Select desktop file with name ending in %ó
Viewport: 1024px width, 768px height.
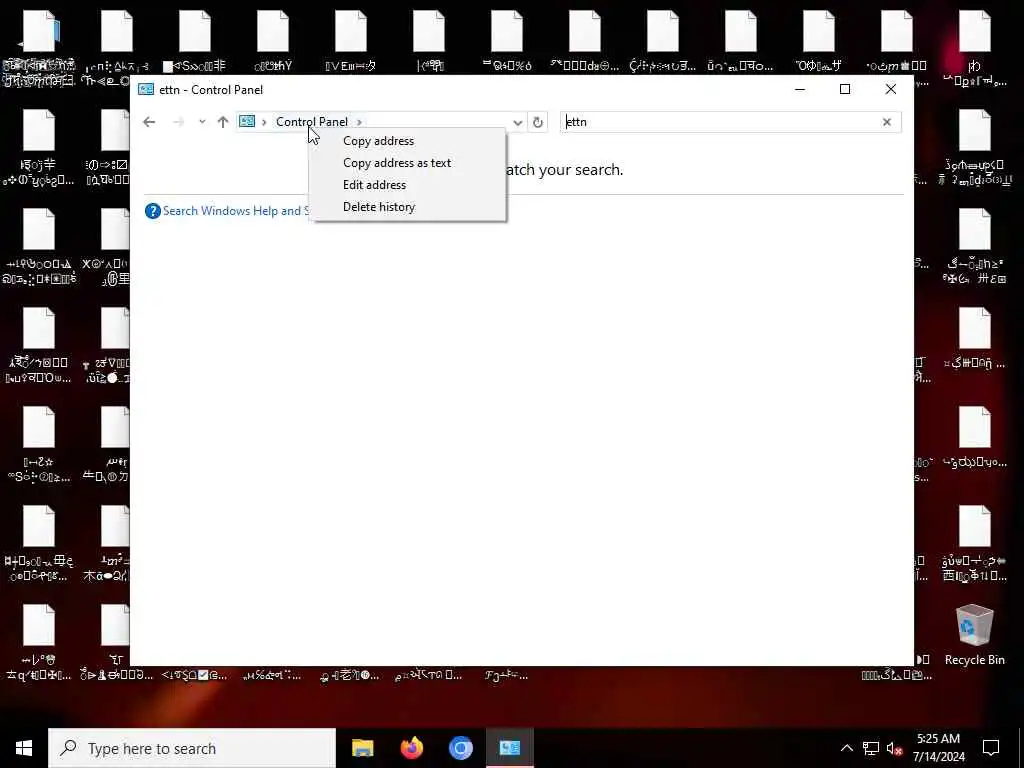(x=507, y=41)
